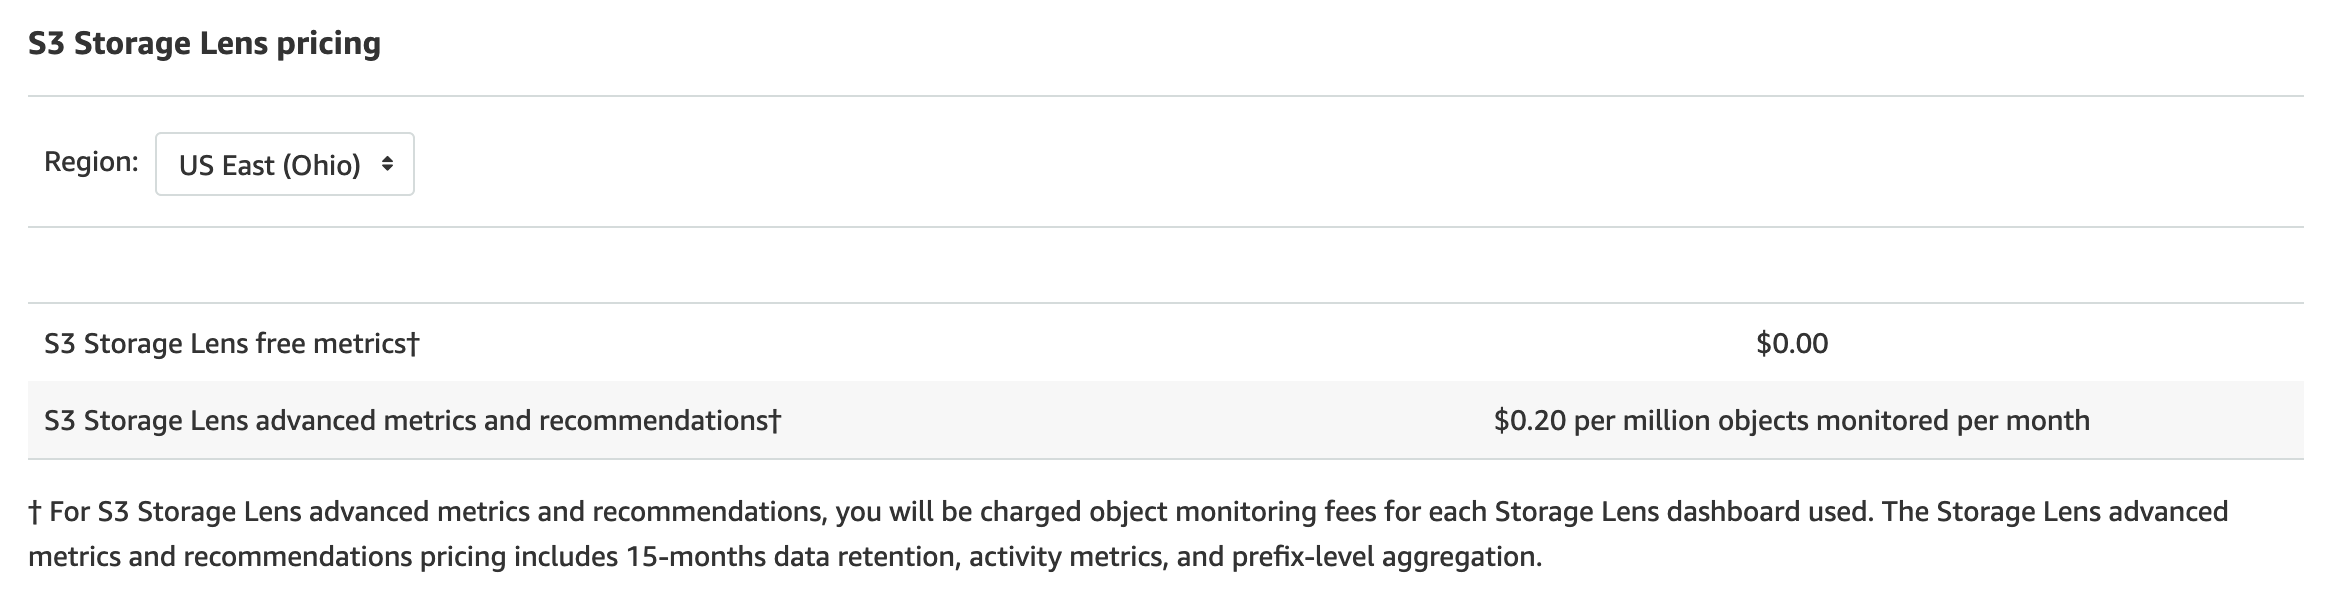This screenshot has width=2328, height=595.
Task: Click the dagger at the footnote start
Action: [34, 512]
